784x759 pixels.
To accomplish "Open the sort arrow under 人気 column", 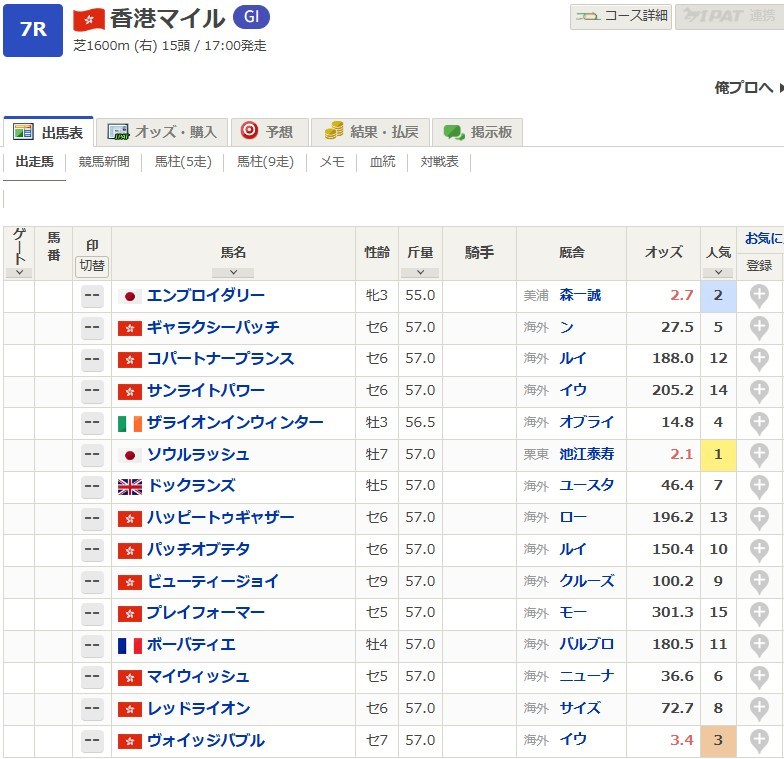I will [717, 272].
